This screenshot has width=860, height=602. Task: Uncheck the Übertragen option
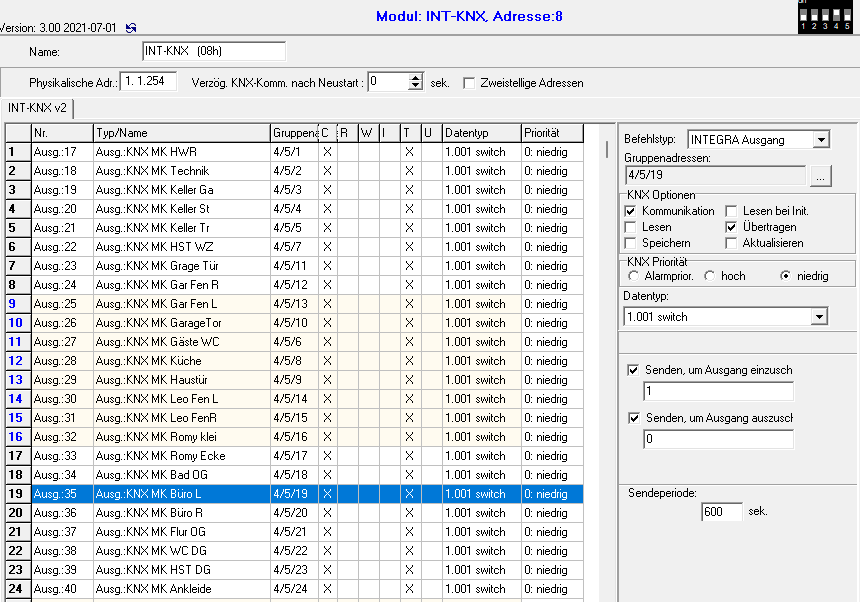tap(731, 227)
